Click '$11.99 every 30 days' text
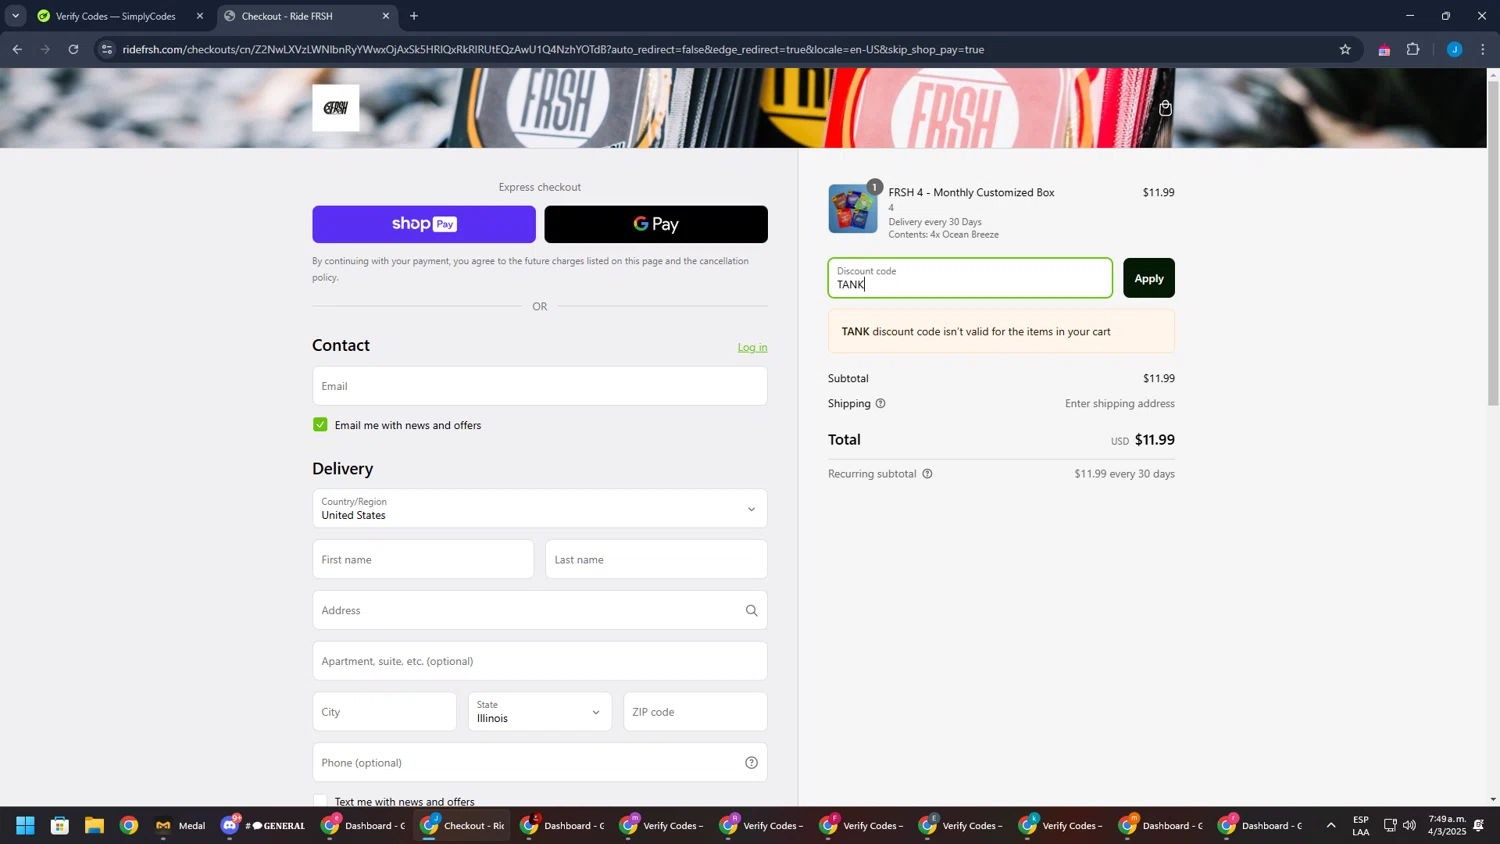This screenshot has height=844, width=1500. (x=1124, y=474)
